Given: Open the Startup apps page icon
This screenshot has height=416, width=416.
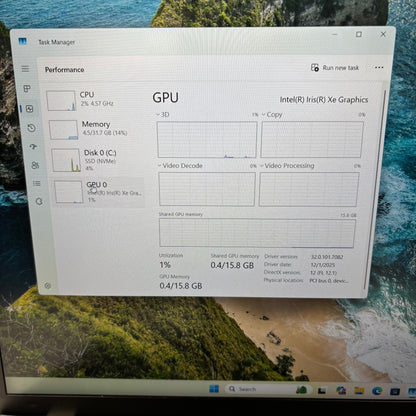Looking at the screenshot, I should [x=33, y=147].
